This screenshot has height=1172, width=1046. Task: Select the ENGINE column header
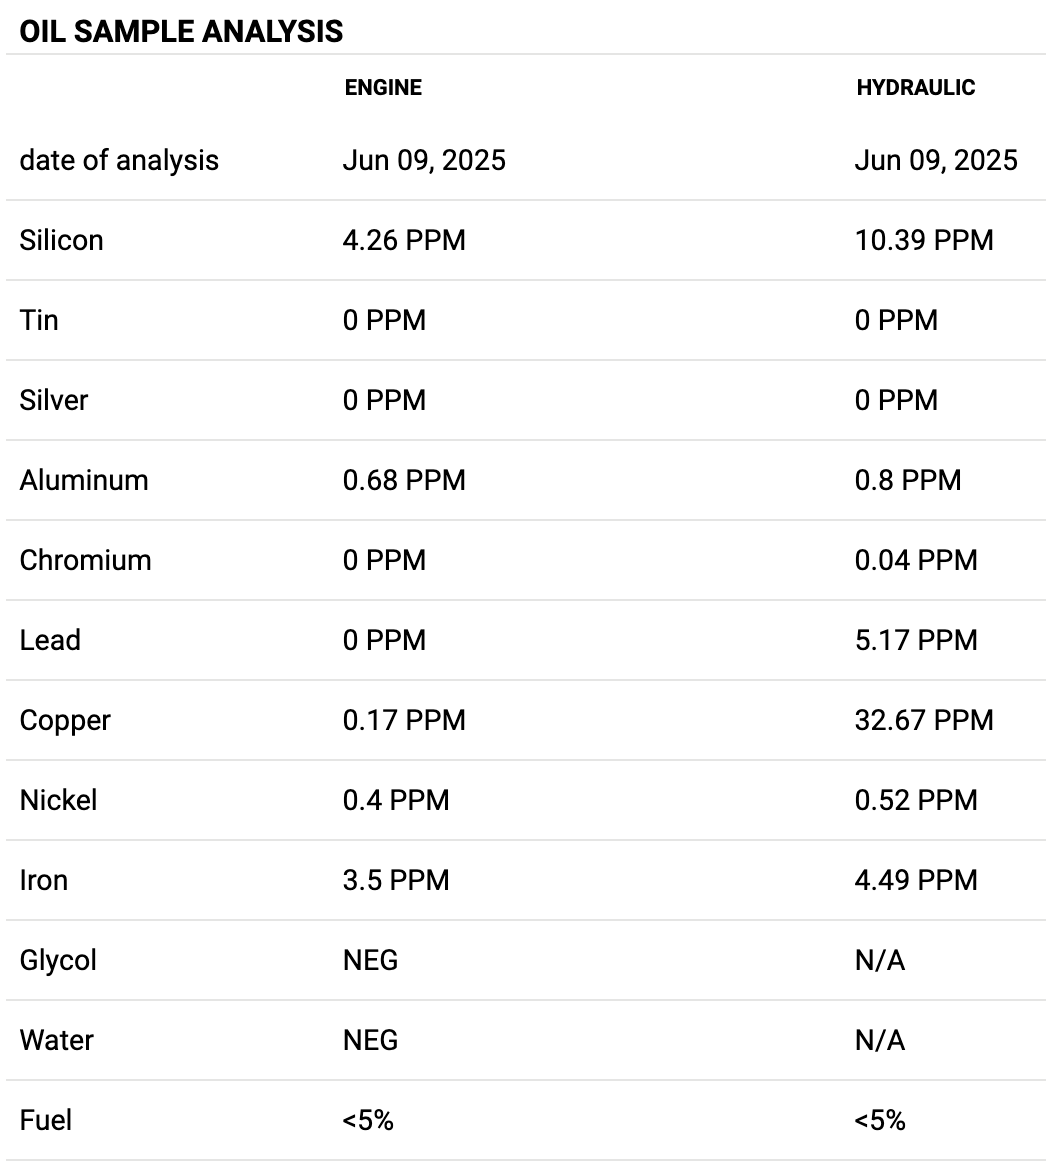[383, 87]
